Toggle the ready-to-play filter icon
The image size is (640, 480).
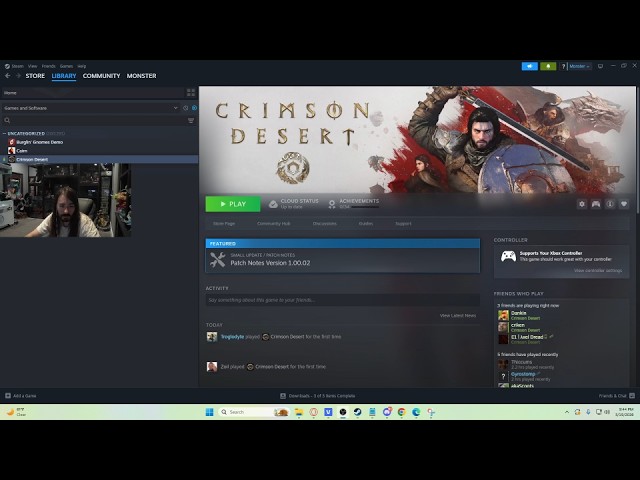(194, 108)
